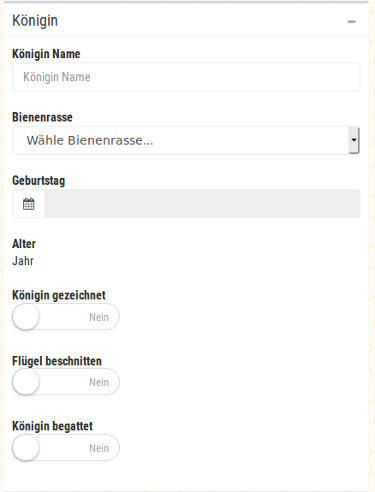Click the arrow of the Bienenrasse combo box
The image size is (375, 492).
354,140
